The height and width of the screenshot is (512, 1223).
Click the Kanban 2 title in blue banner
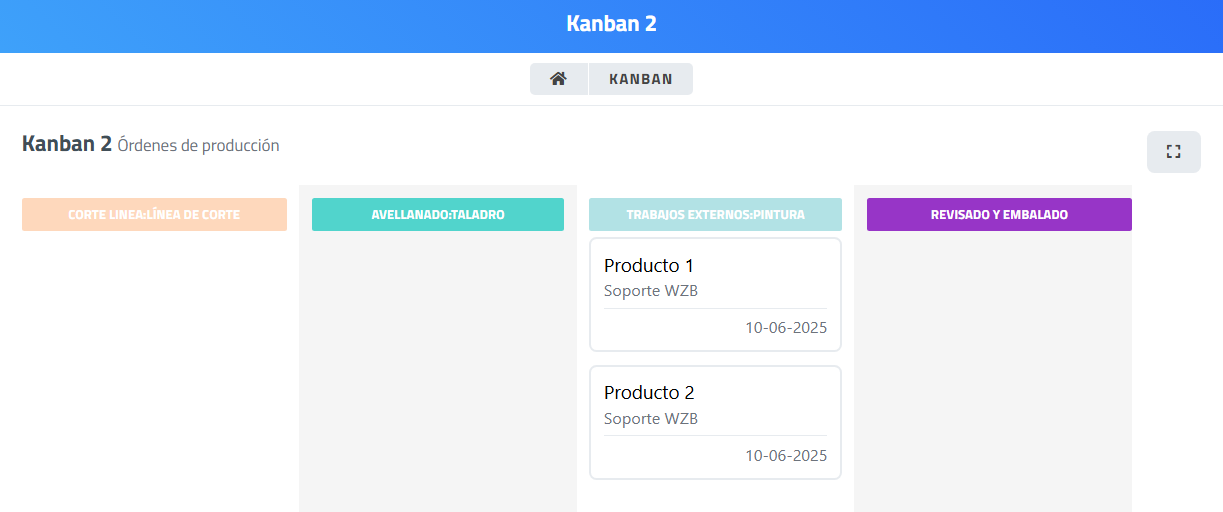point(611,24)
